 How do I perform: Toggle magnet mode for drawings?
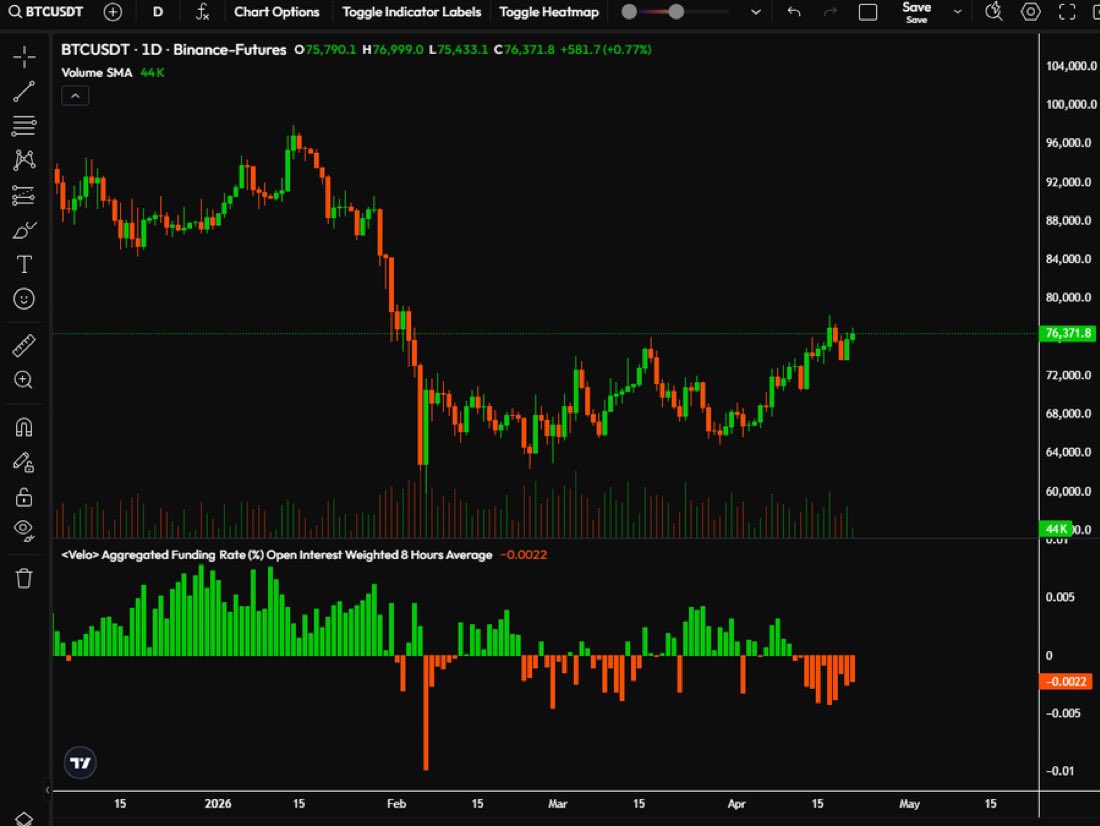24,427
